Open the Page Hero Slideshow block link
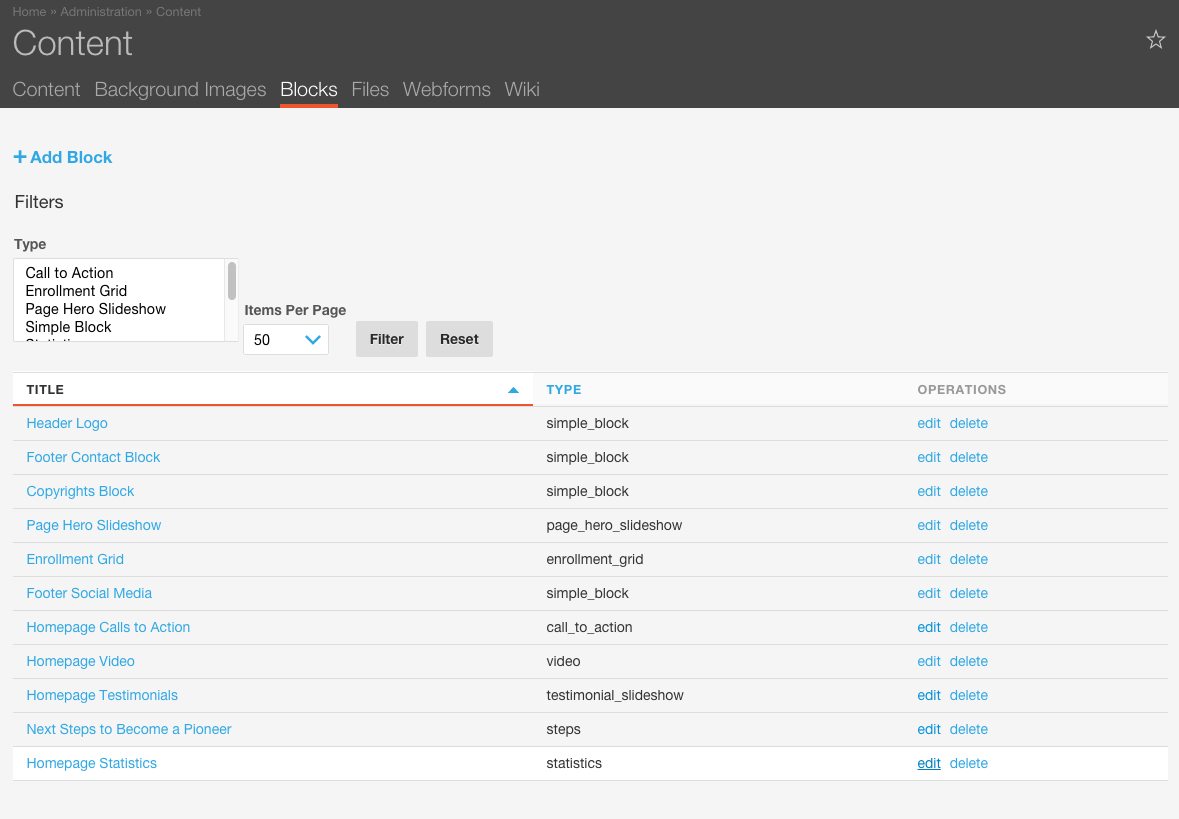The height and width of the screenshot is (819, 1179). click(94, 525)
